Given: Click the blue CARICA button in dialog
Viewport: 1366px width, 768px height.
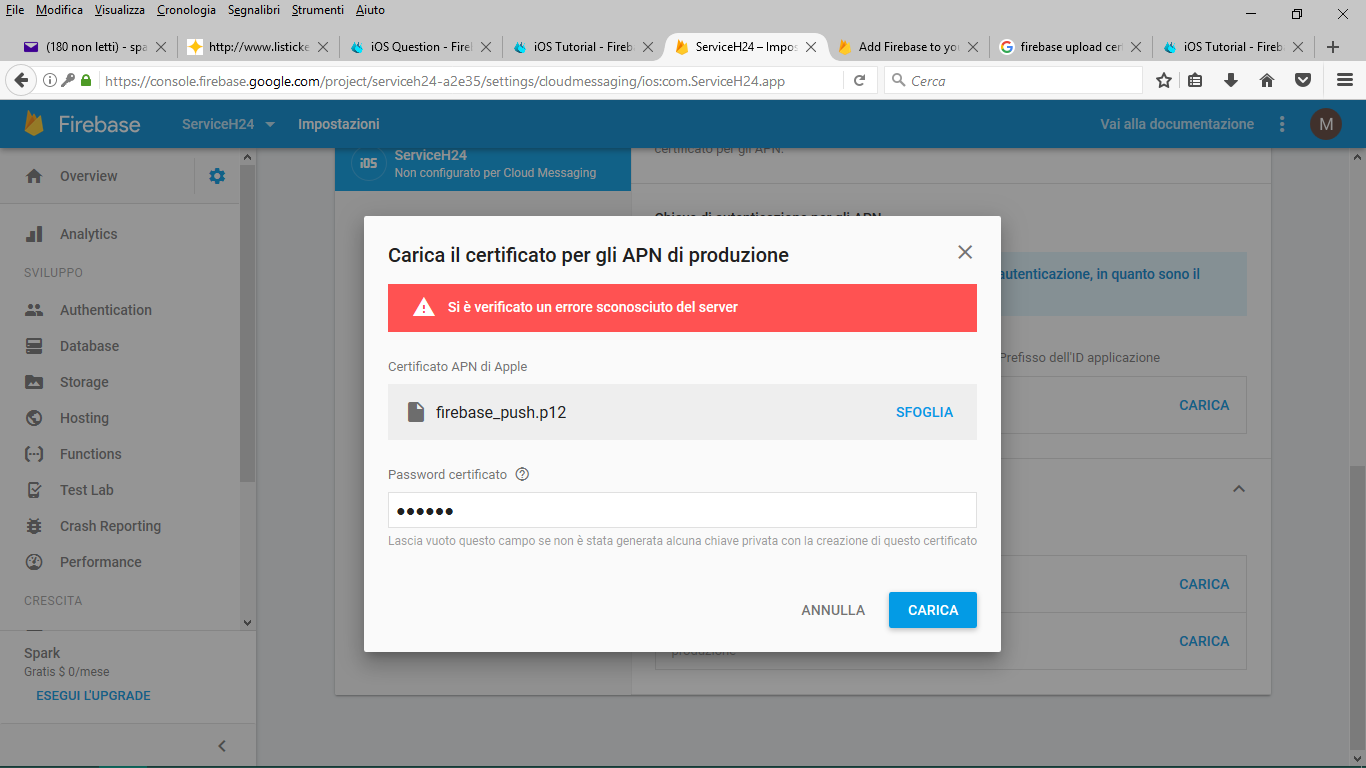Looking at the screenshot, I should coord(933,610).
